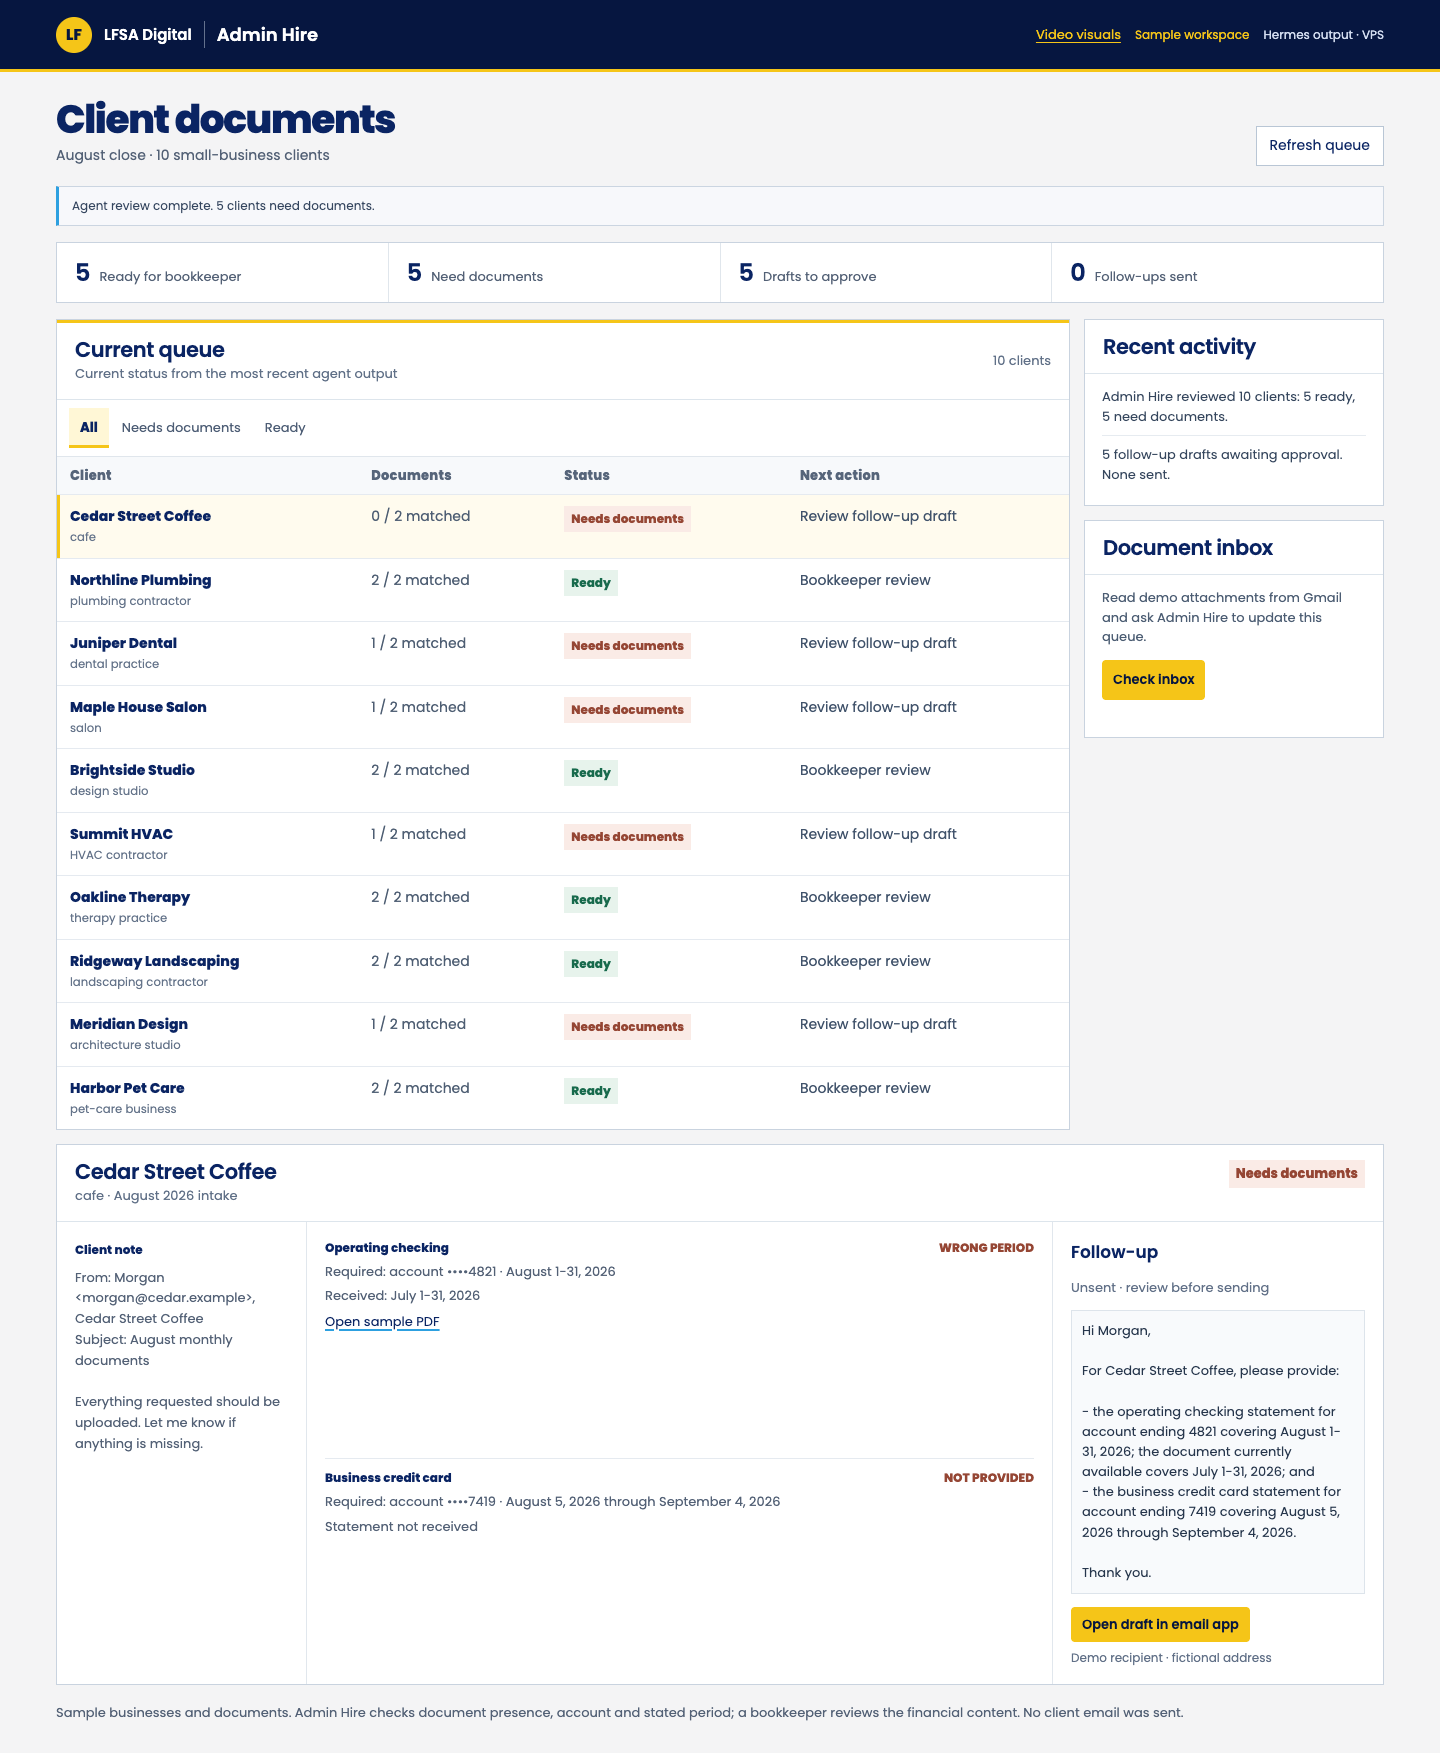Image resolution: width=1440 pixels, height=1753 pixels.
Task: Switch to the Needs documents tab
Action: tap(181, 428)
